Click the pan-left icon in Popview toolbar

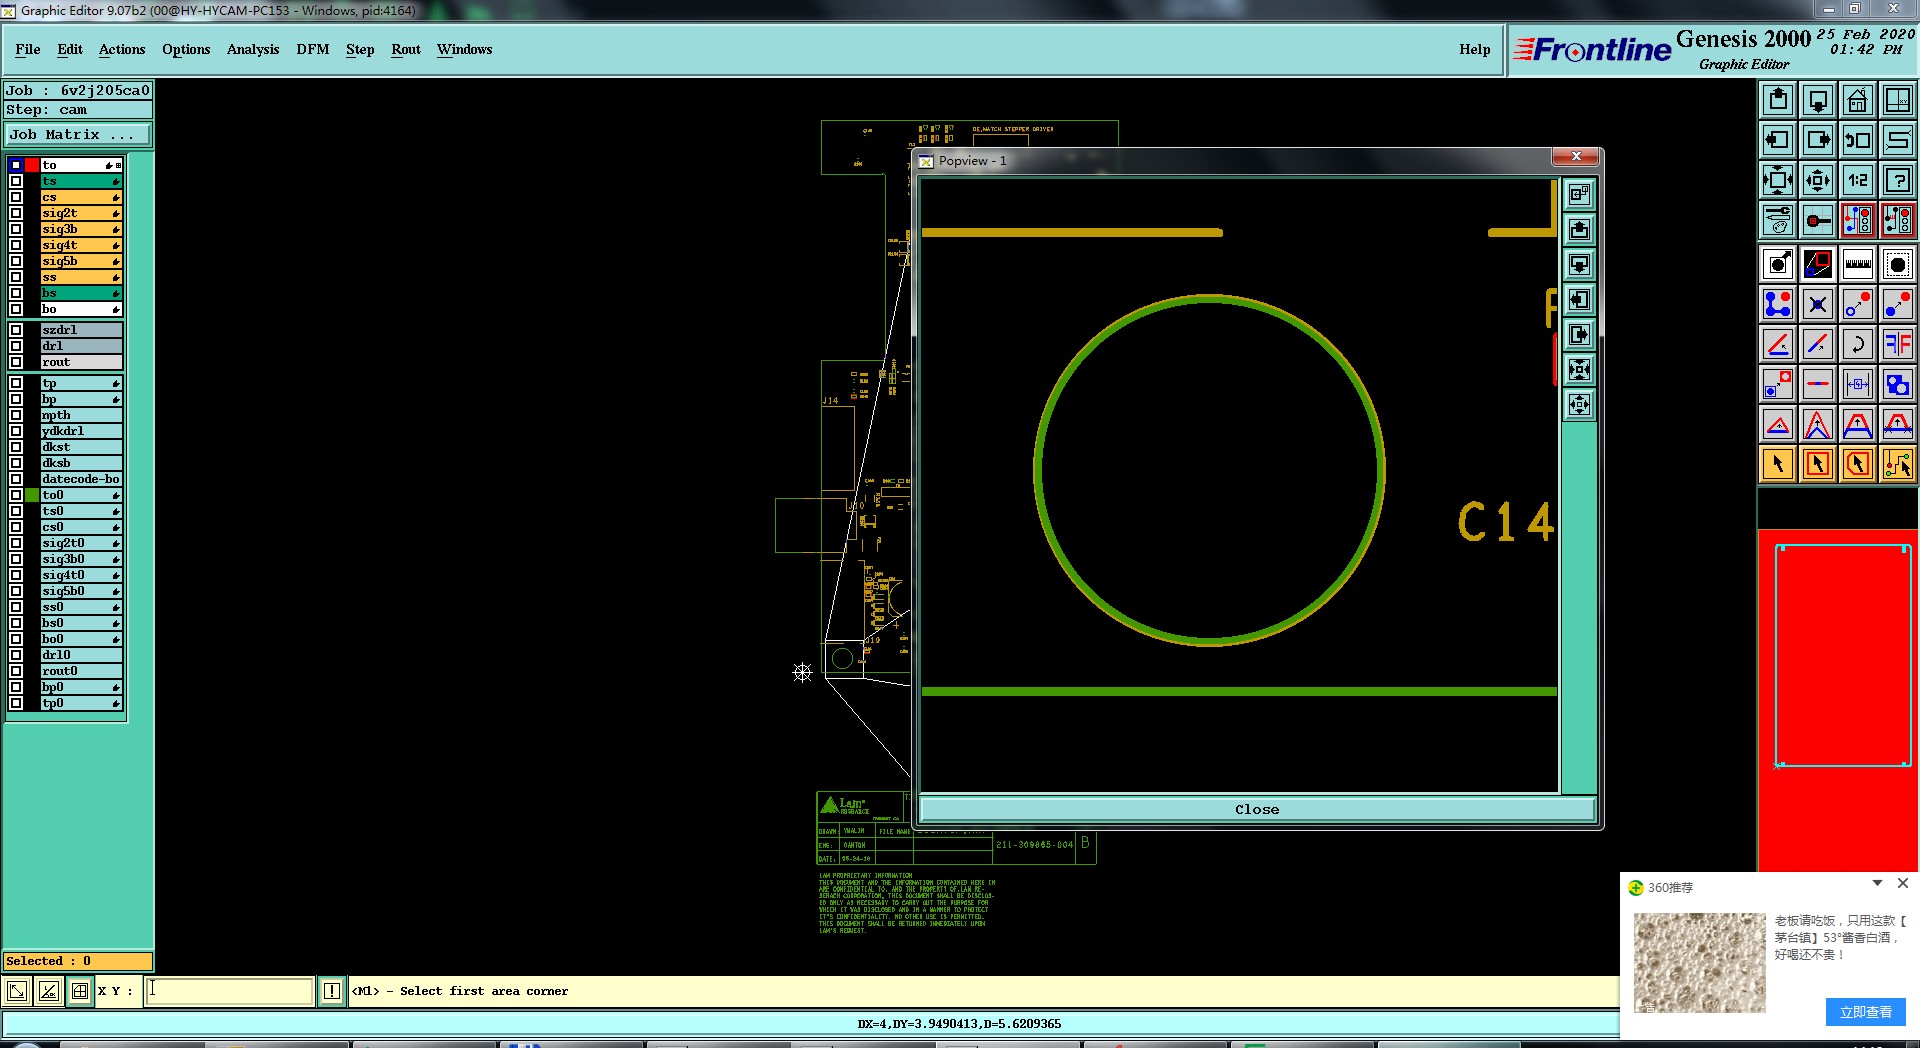(x=1579, y=300)
